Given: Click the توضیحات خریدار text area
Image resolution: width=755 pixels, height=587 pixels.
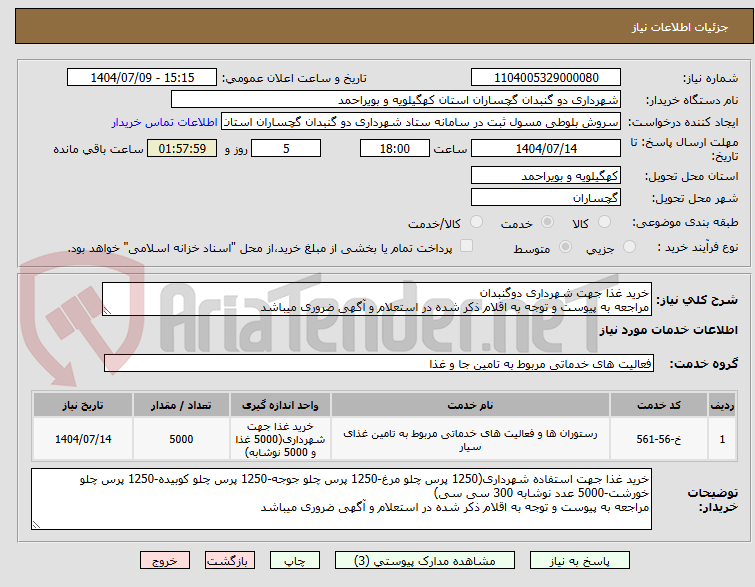Looking at the screenshot, I should pyautogui.click(x=341, y=499).
